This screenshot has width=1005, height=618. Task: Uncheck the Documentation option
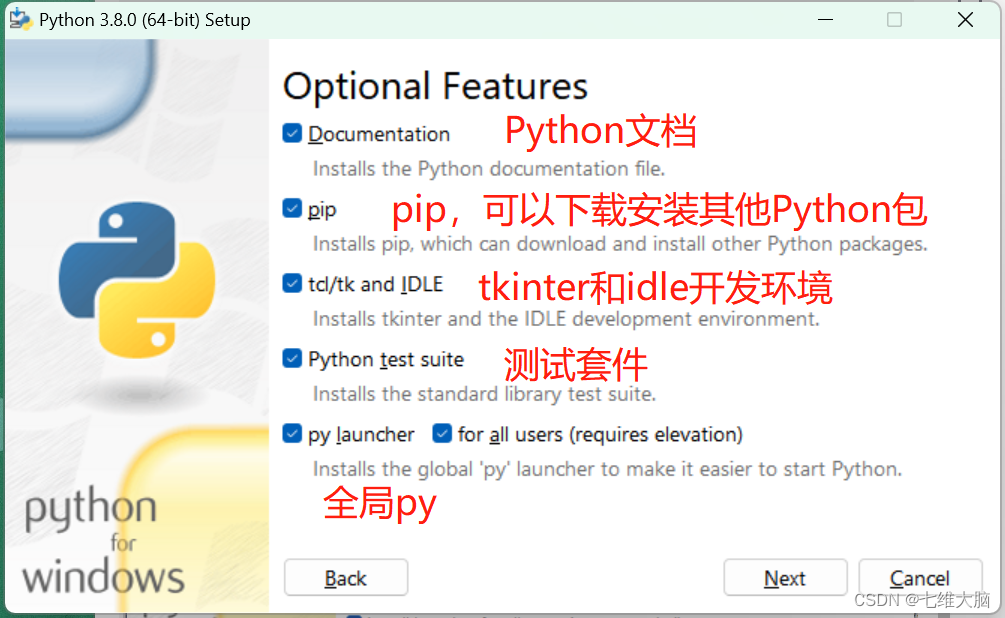[x=292, y=133]
